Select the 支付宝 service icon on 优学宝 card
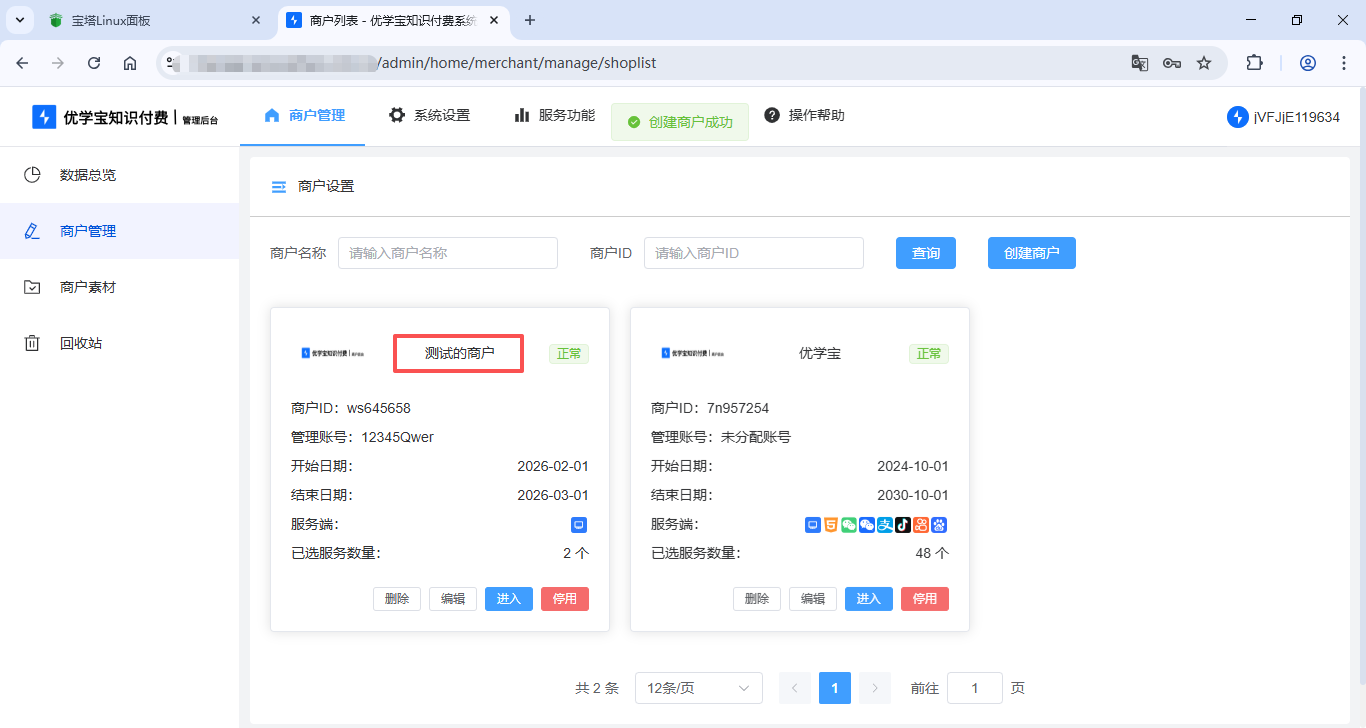This screenshot has height=728, width=1366. pyautogui.click(x=885, y=524)
